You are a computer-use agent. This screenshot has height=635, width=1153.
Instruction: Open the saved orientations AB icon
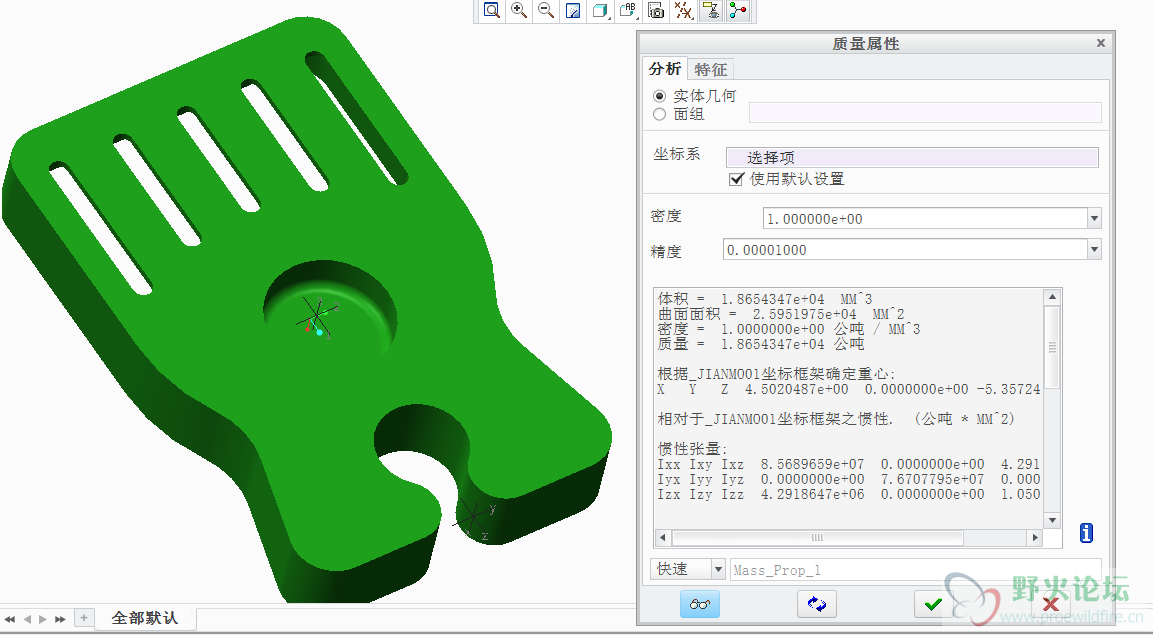628,10
